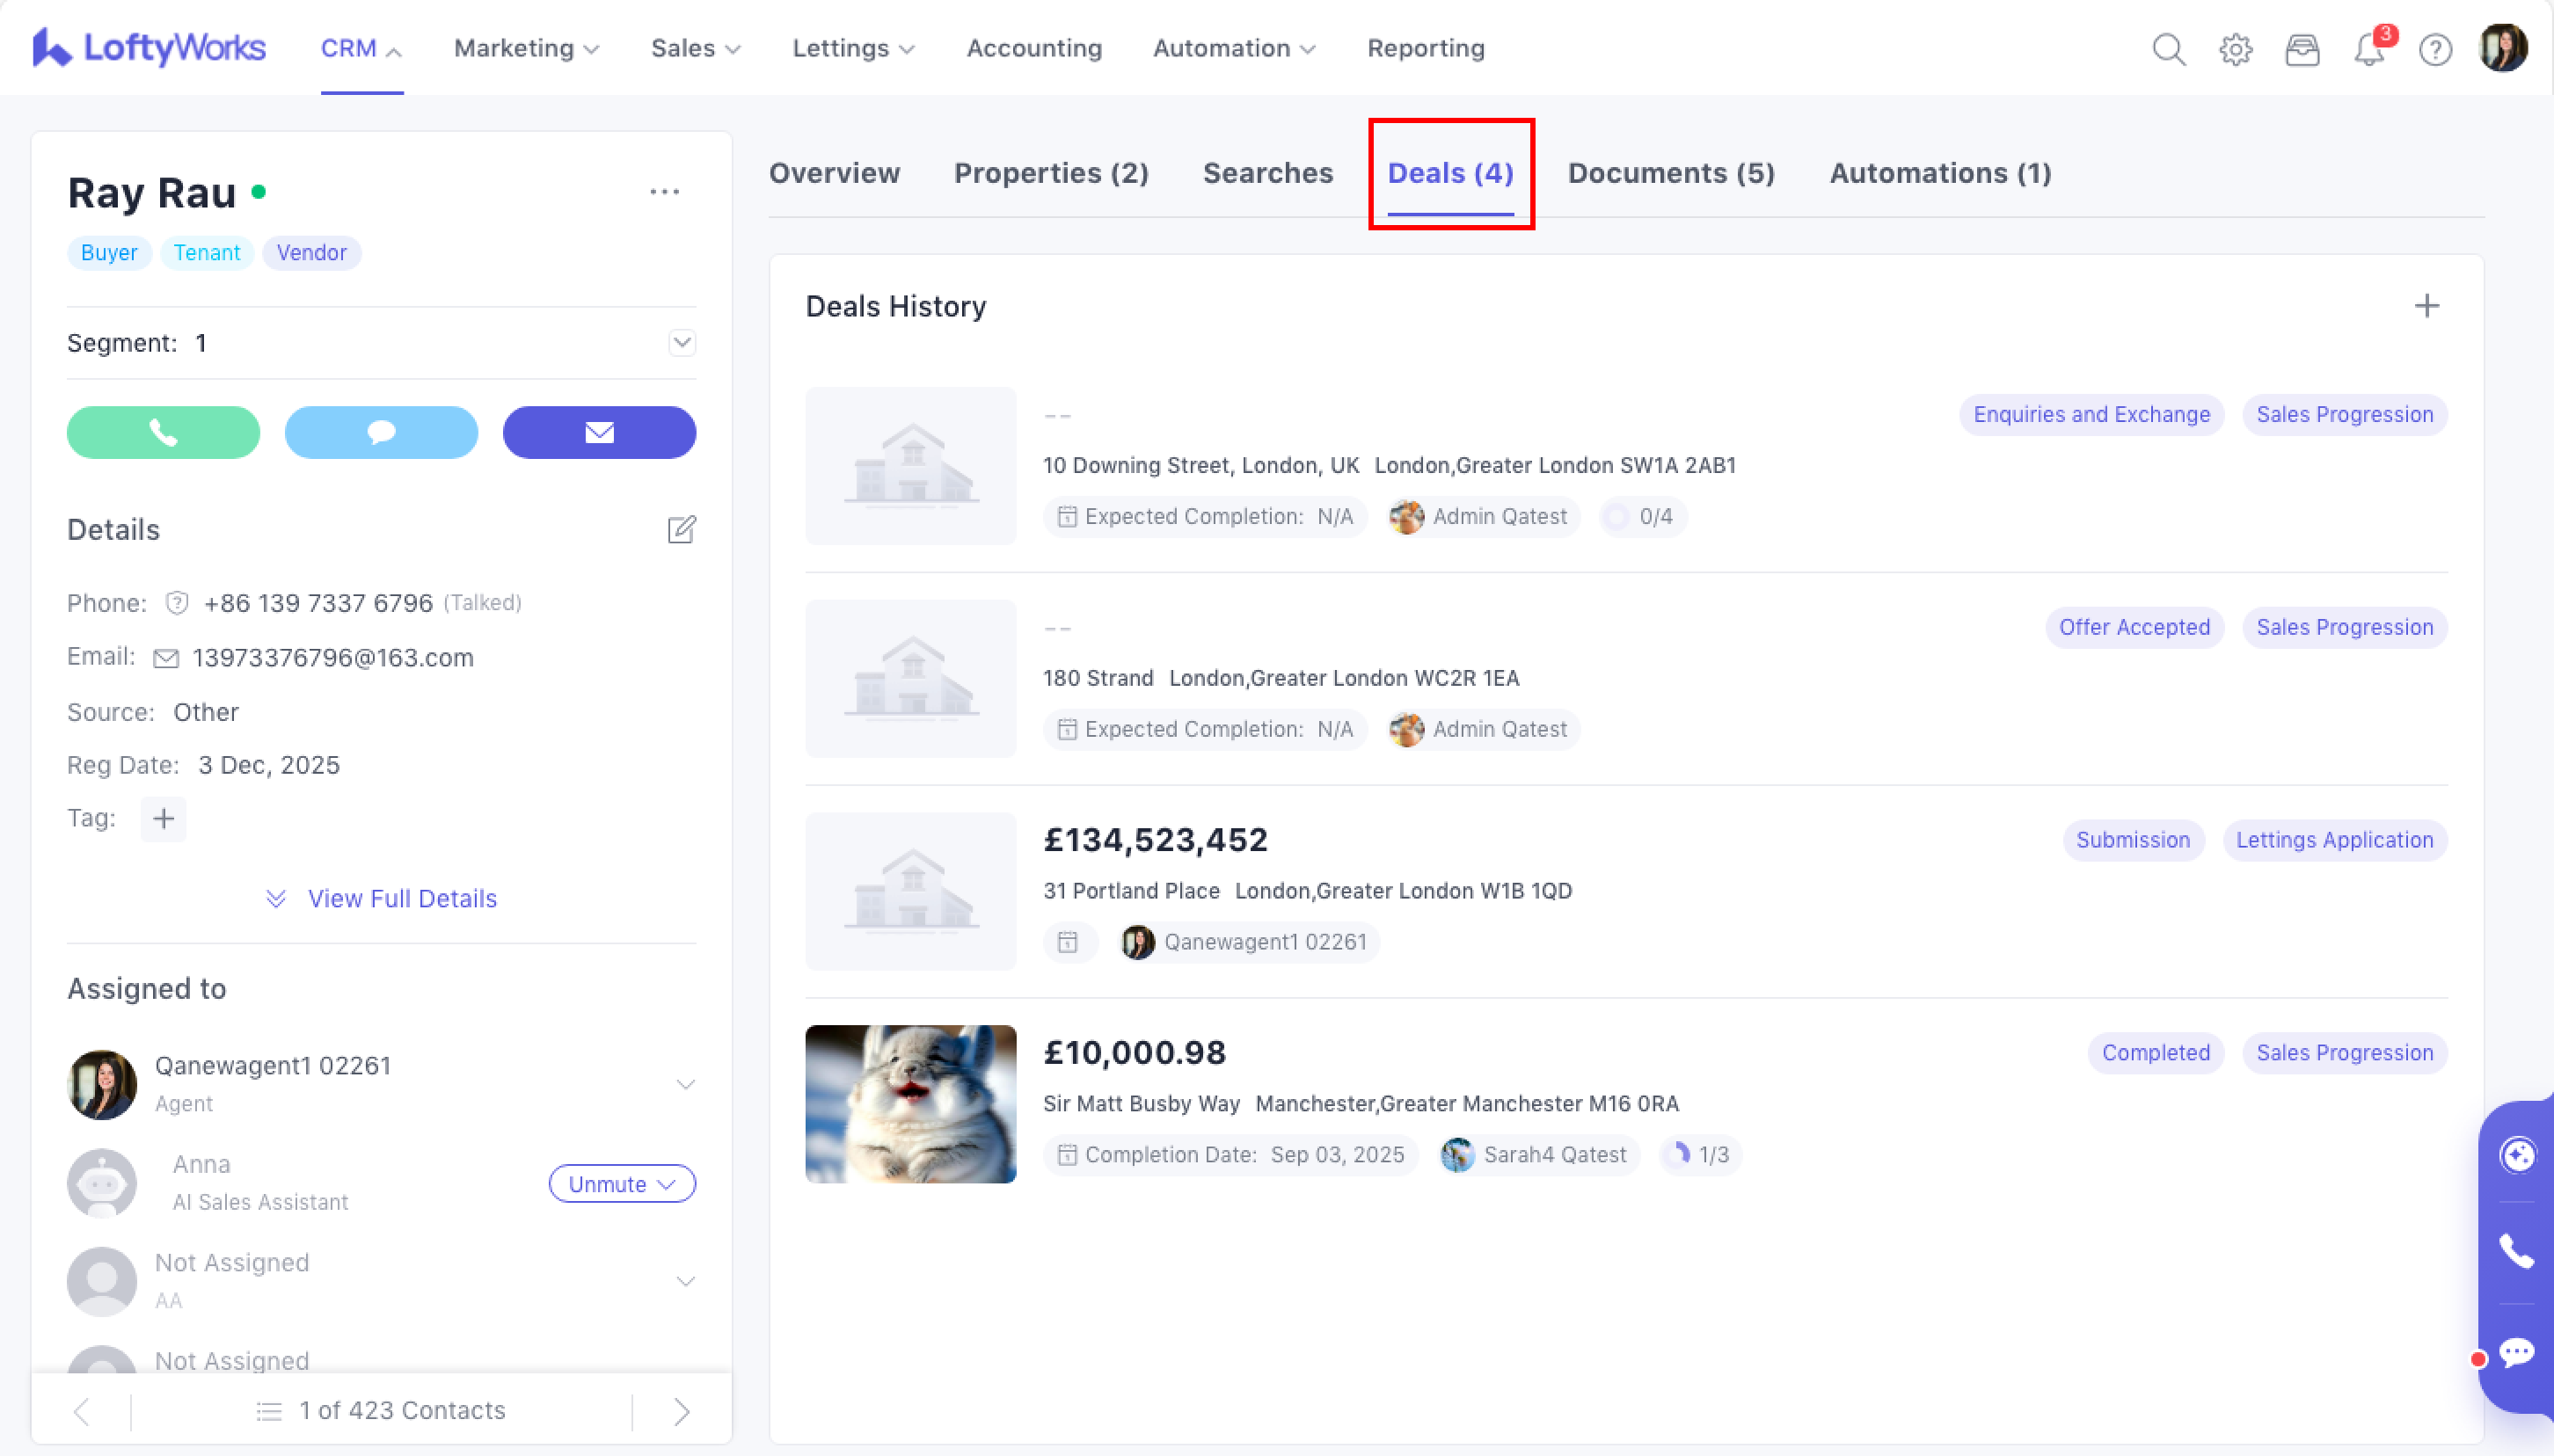Switch to Documents (5) tab
2554x1456 pixels.
coord(1670,173)
